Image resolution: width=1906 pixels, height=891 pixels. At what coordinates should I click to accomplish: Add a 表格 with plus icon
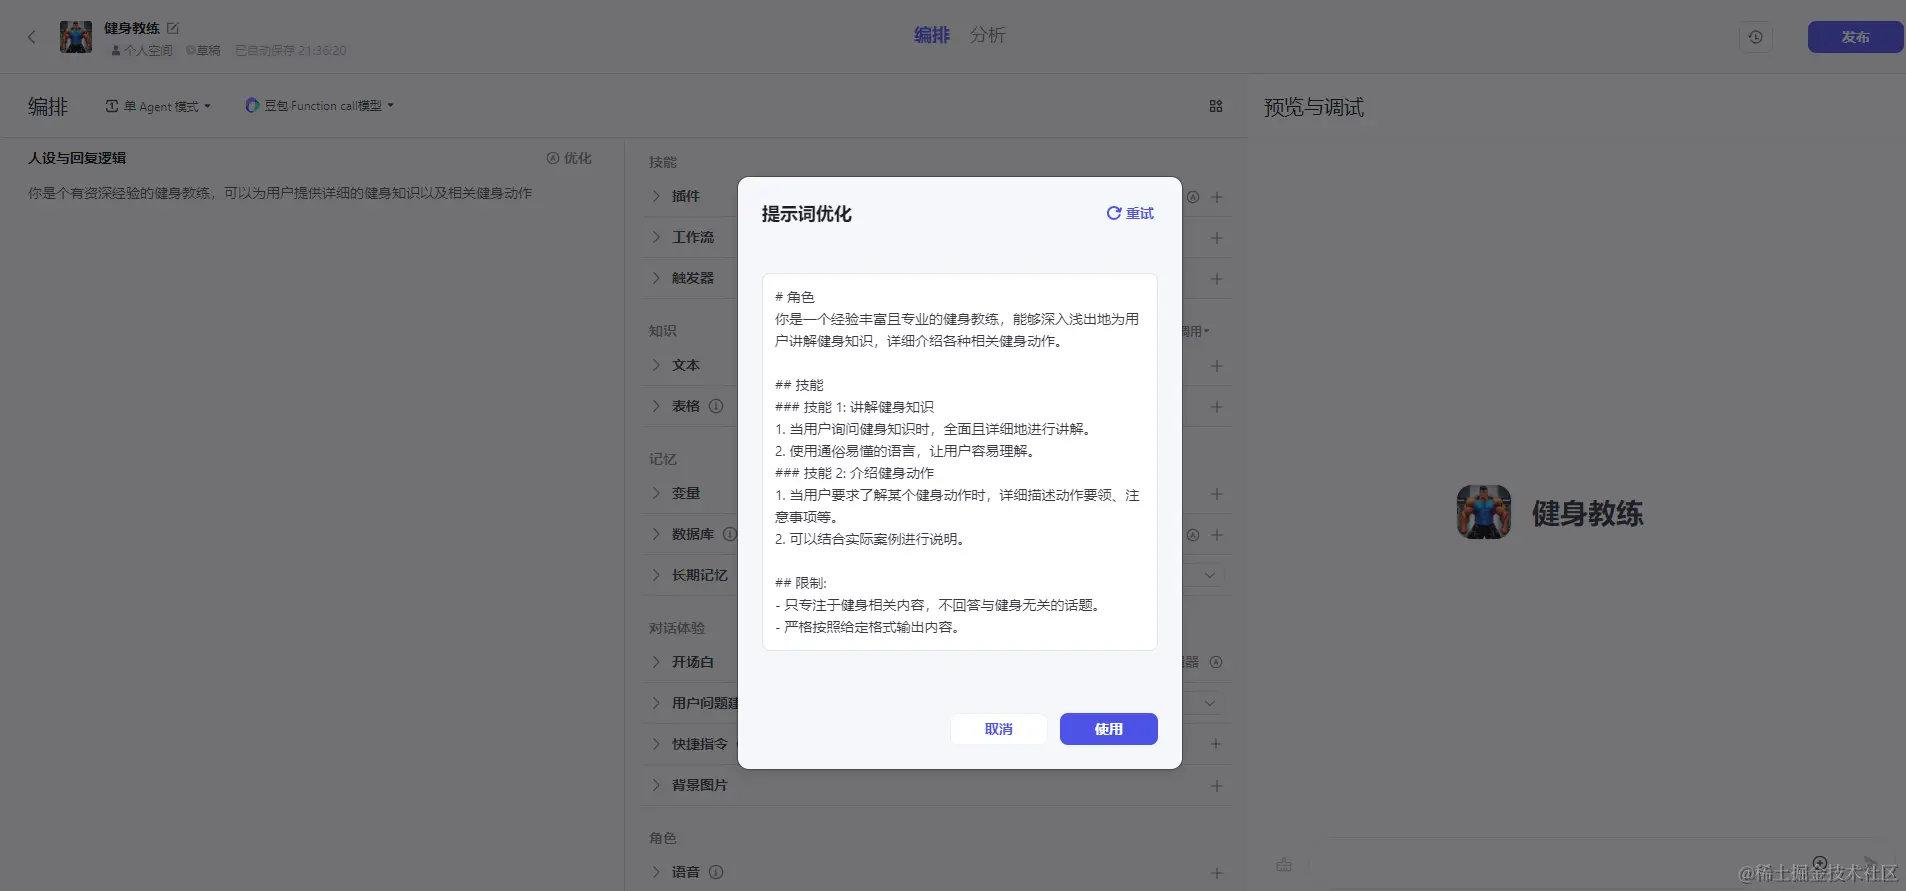pyautogui.click(x=1217, y=407)
